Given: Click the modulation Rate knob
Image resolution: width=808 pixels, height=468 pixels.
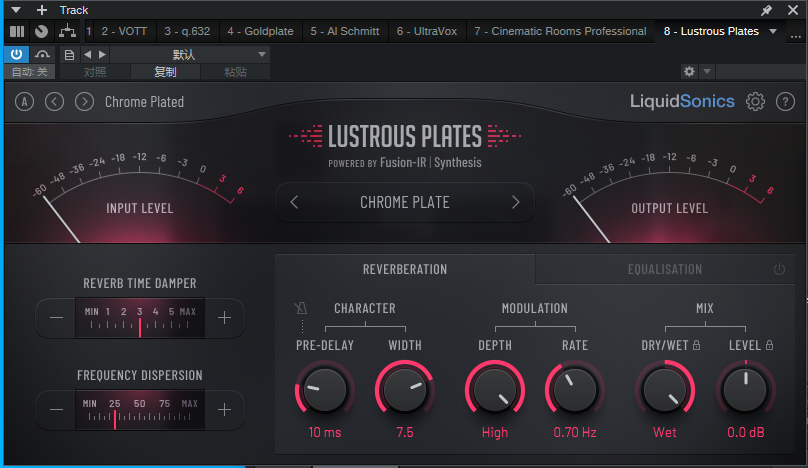Looking at the screenshot, I should coord(575,390).
